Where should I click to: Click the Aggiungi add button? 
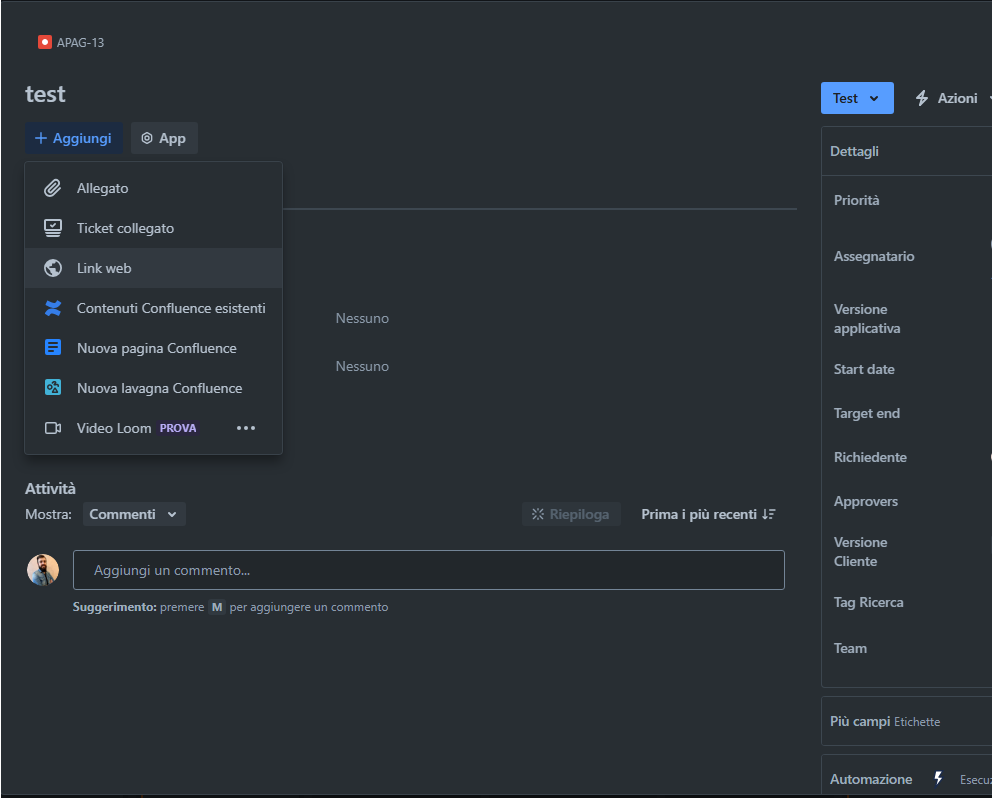click(74, 138)
